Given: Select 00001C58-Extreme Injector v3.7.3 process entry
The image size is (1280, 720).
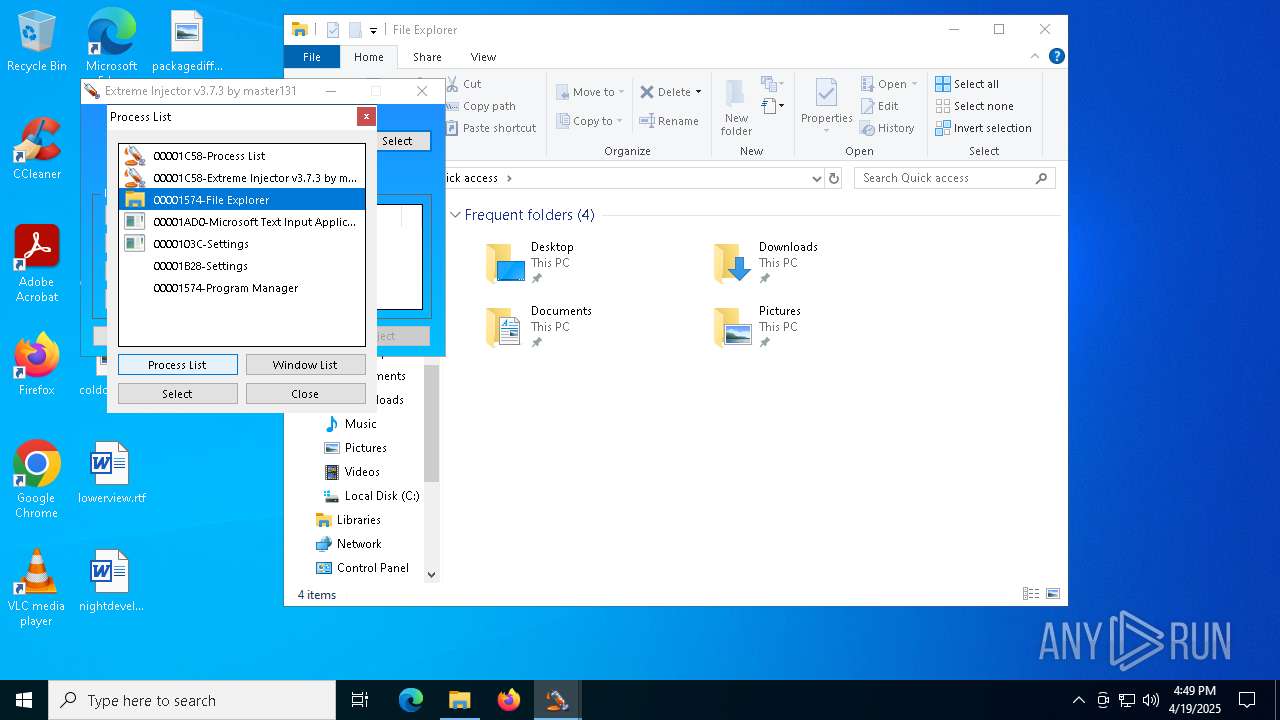Looking at the screenshot, I should [242, 178].
